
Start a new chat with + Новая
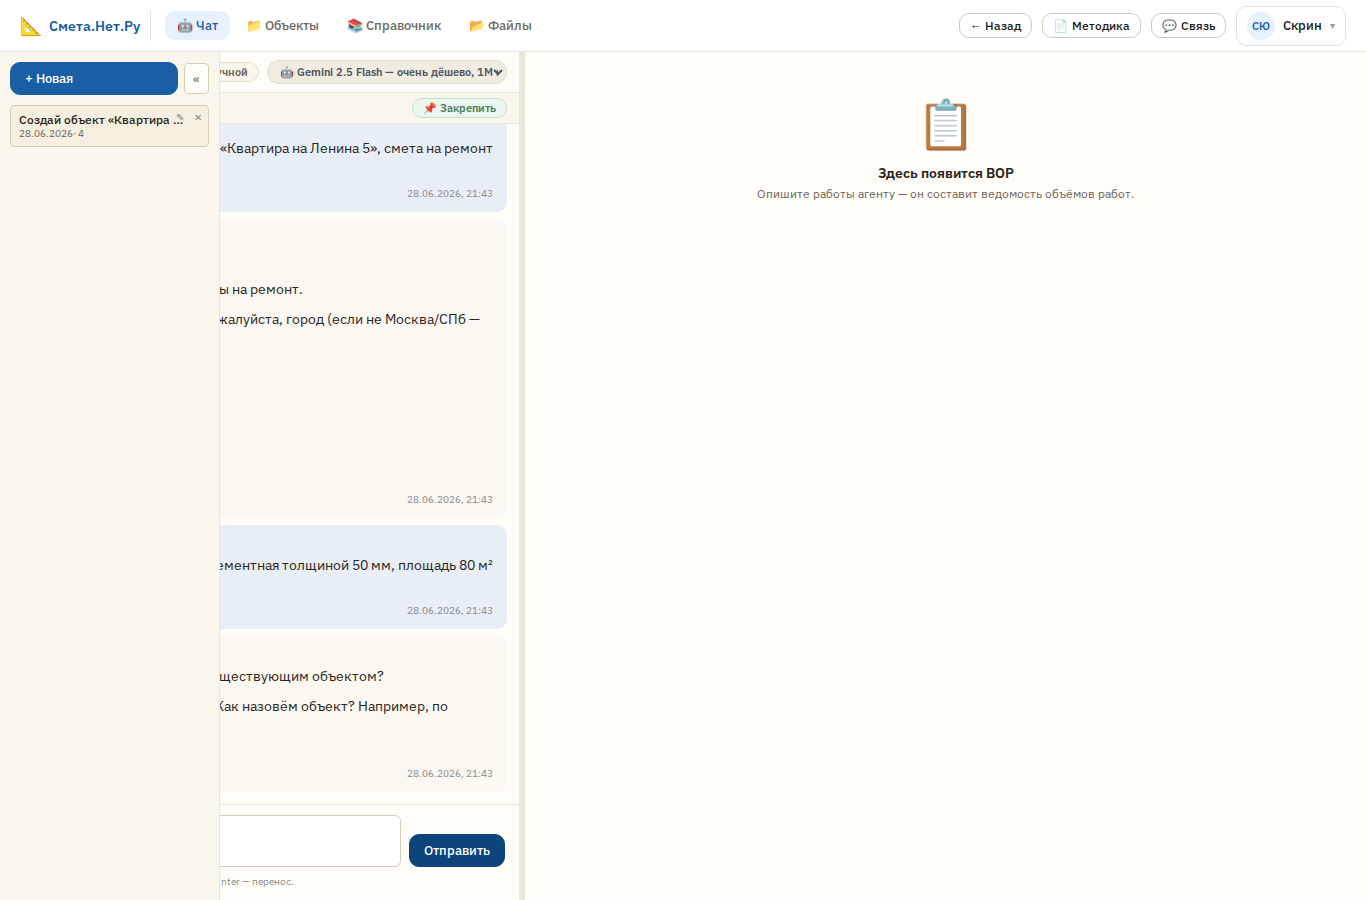pos(94,78)
